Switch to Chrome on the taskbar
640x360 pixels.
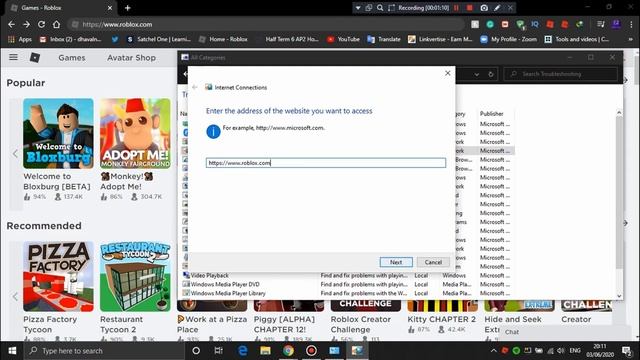(289, 351)
